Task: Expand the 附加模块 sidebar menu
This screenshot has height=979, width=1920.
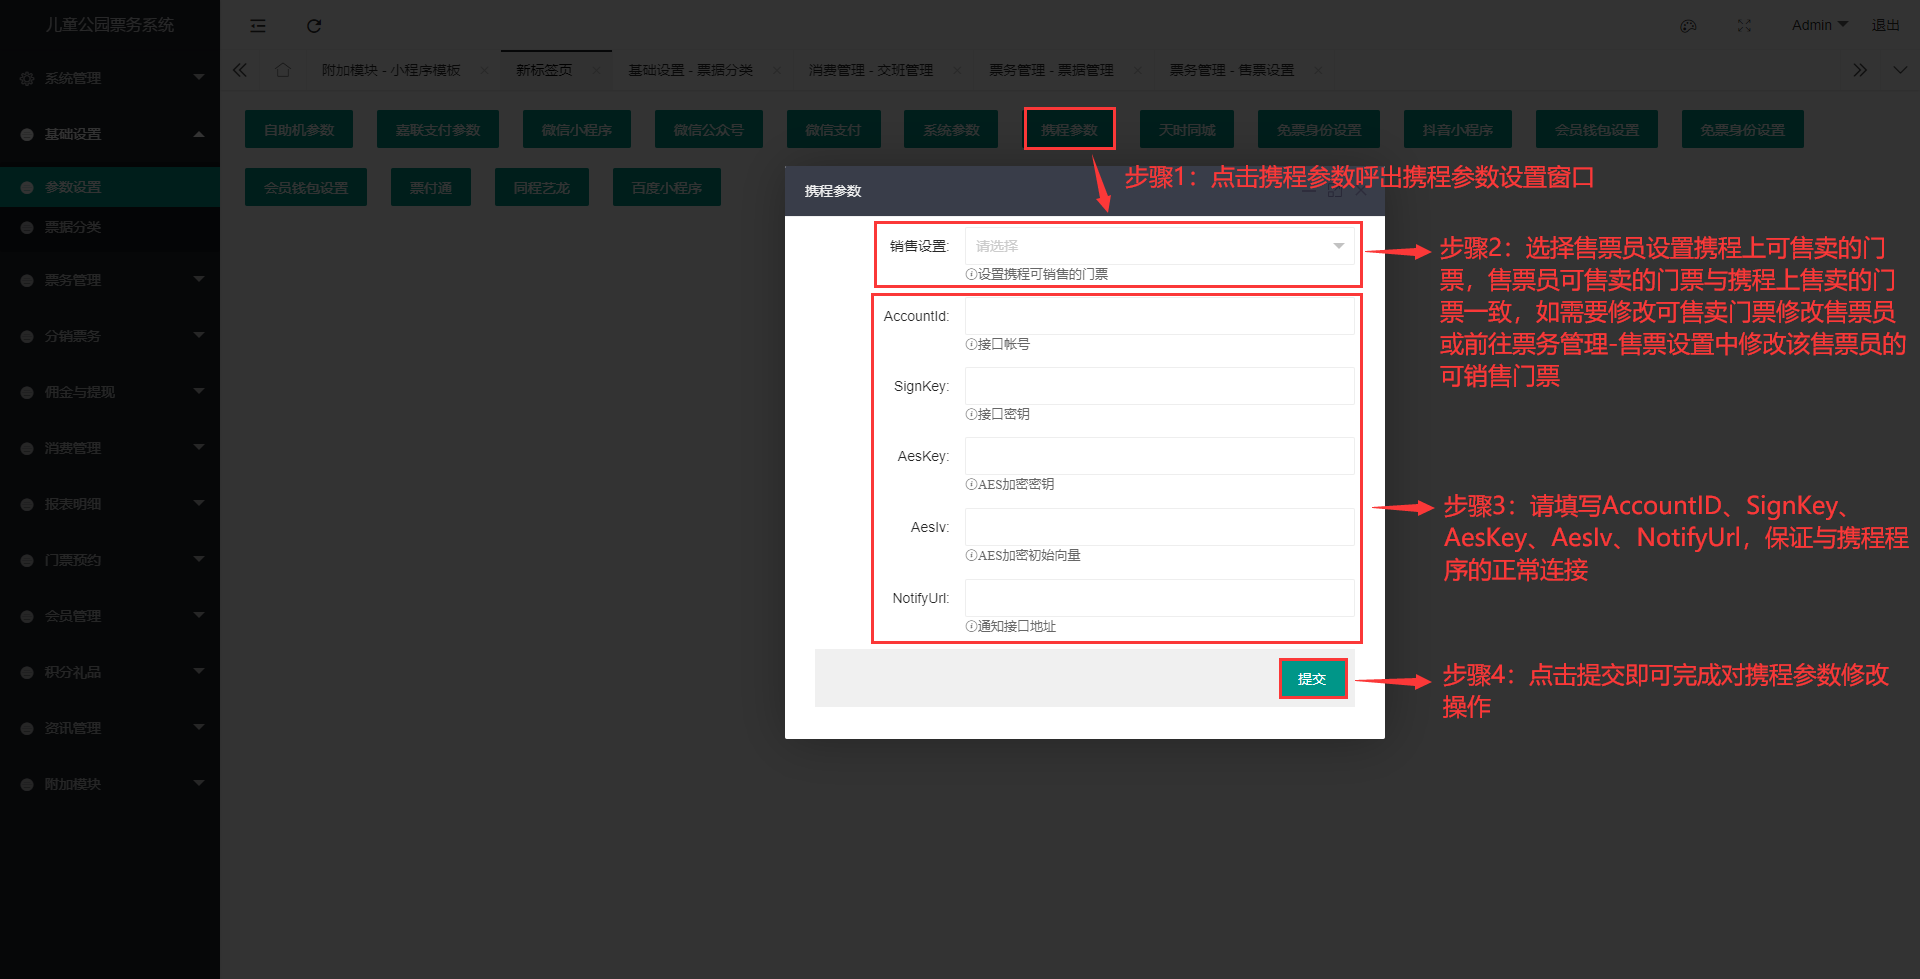Action: 110,784
